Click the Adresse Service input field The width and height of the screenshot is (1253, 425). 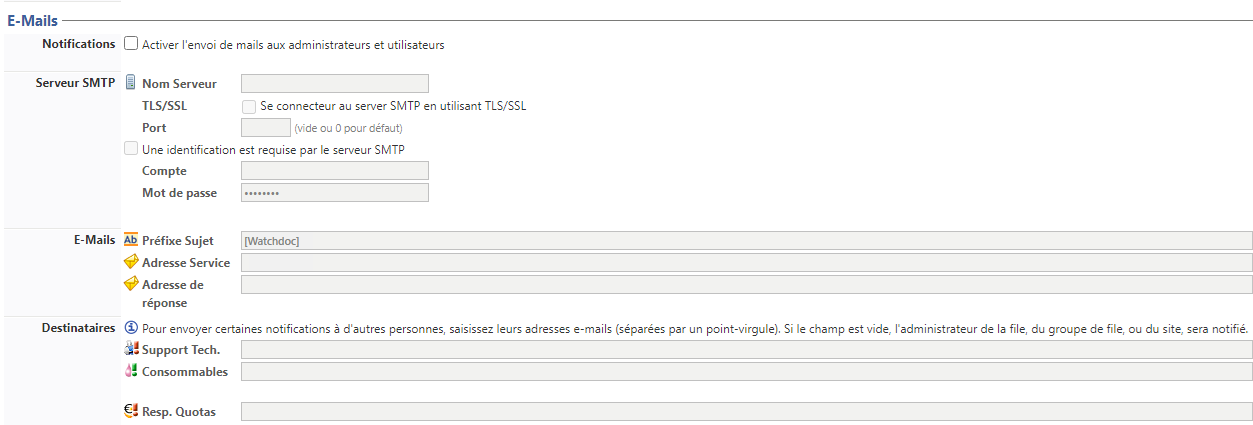[746, 262]
